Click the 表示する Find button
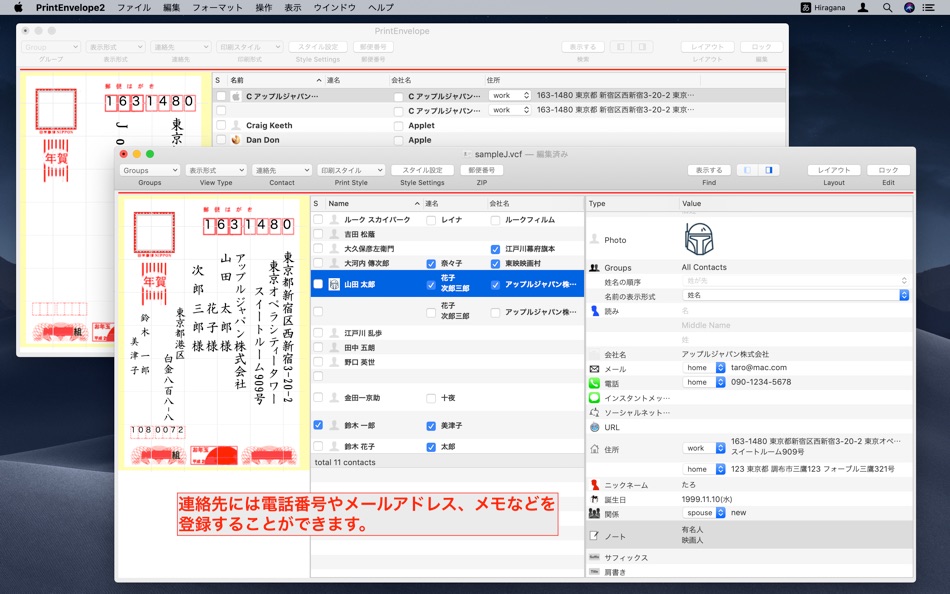 pos(709,170)
